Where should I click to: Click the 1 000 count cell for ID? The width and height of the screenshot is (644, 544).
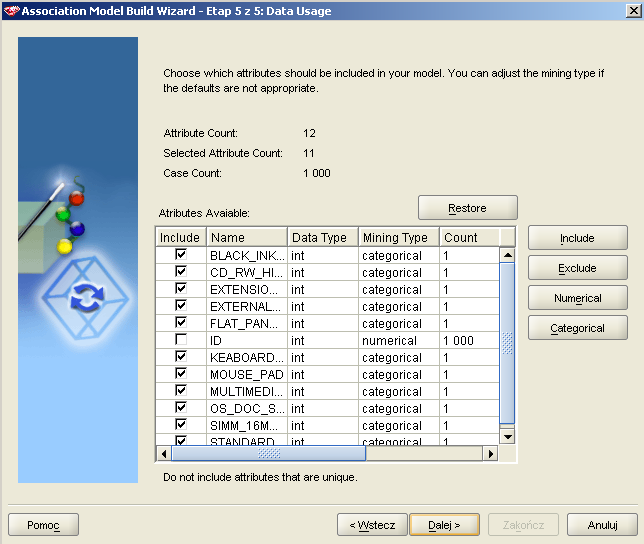[469, 340]
